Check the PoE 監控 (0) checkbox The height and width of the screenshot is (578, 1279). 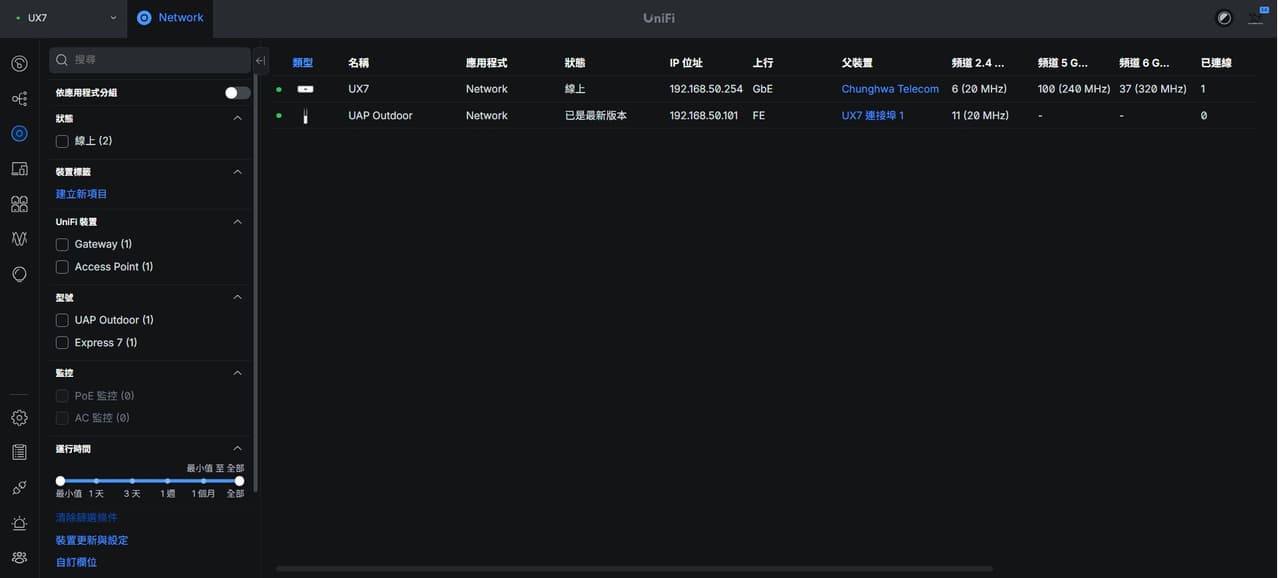[62, 396]
